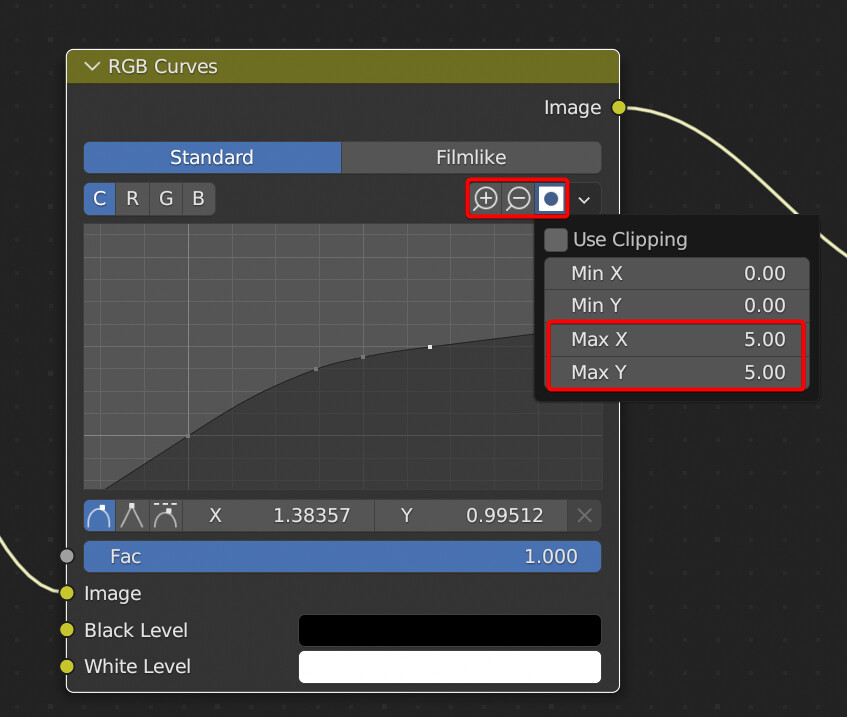Image resolution: width=847 pixels, height=717 pixels.
Task: Click the point Y coordinate field
Action: pos(471,515)
